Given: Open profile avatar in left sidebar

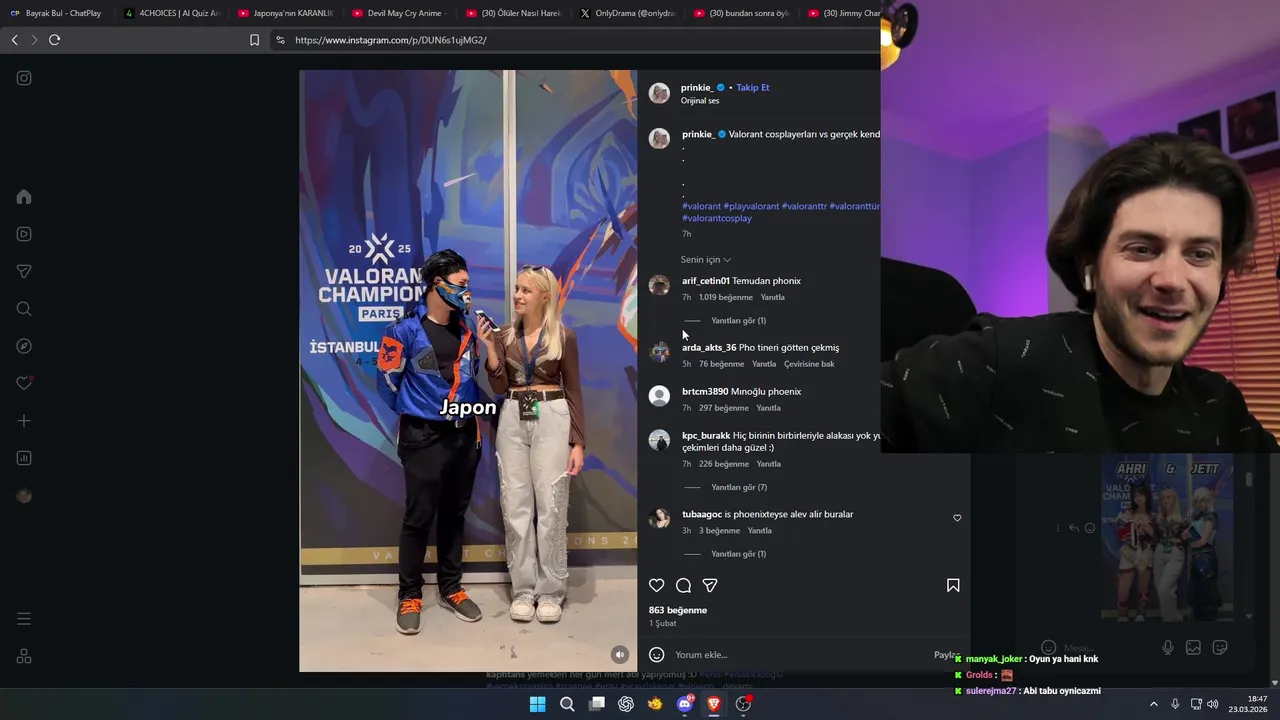Looking at the screenshot, I should coord(24,496).
